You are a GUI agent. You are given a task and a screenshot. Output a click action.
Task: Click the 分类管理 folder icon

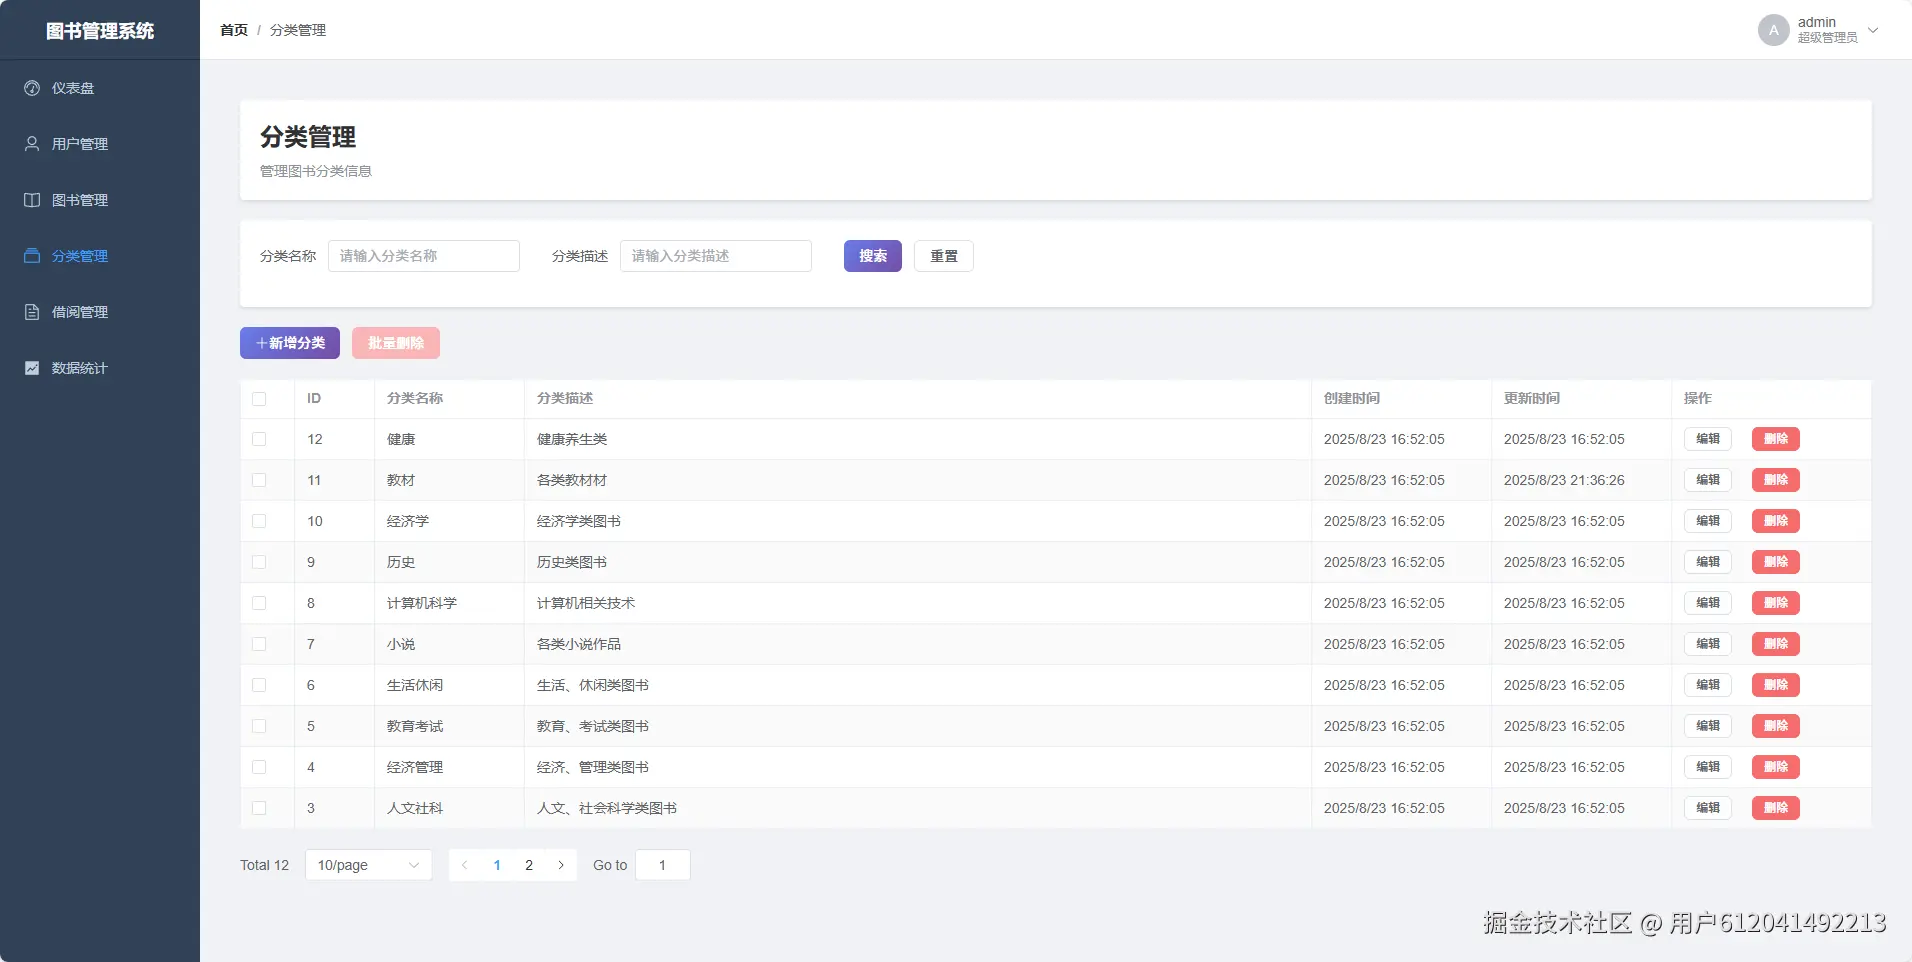click(x=32, y=256)
